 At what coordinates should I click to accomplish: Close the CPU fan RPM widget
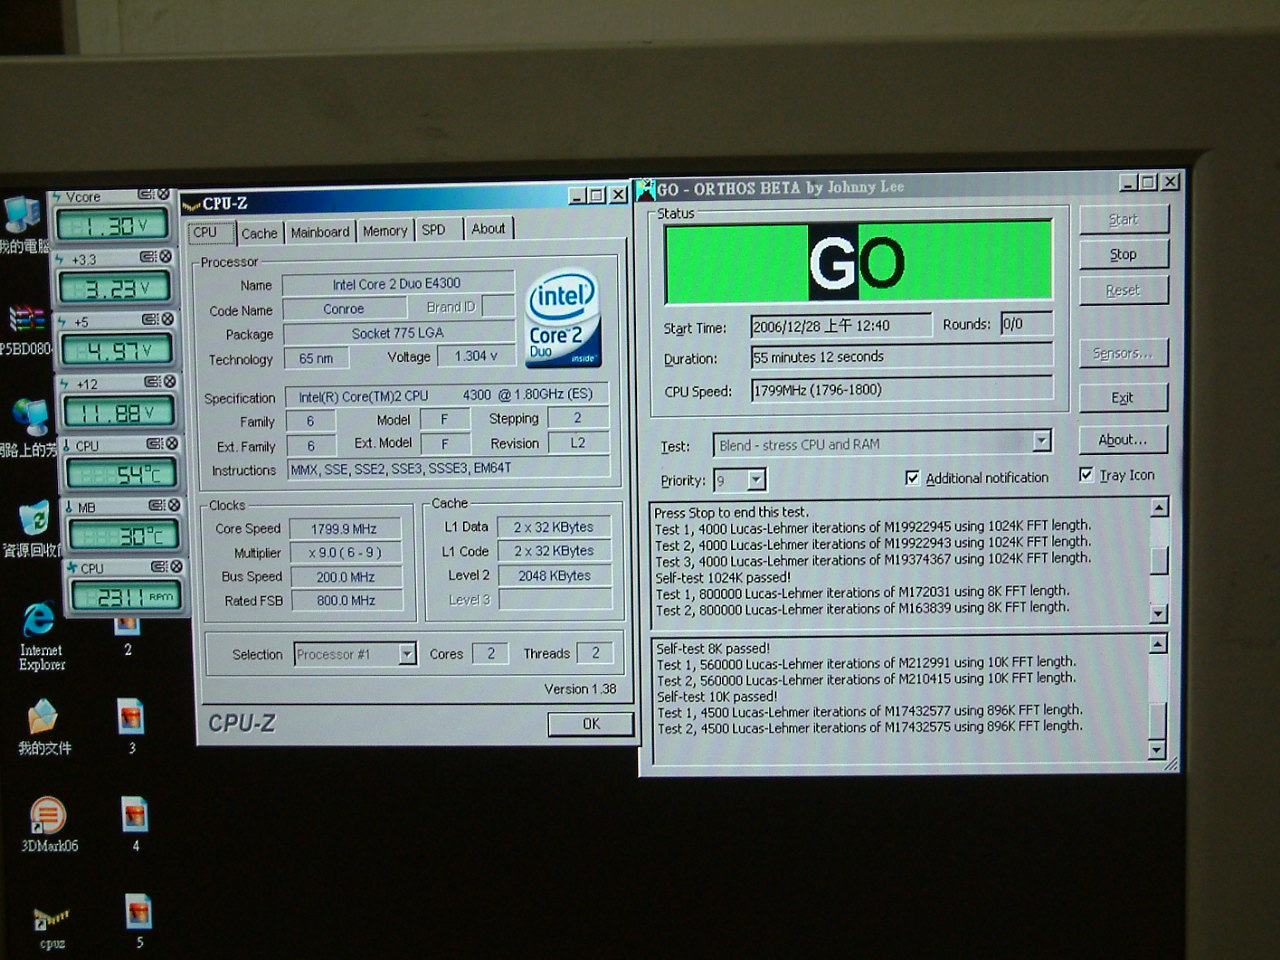pos(175,566)
